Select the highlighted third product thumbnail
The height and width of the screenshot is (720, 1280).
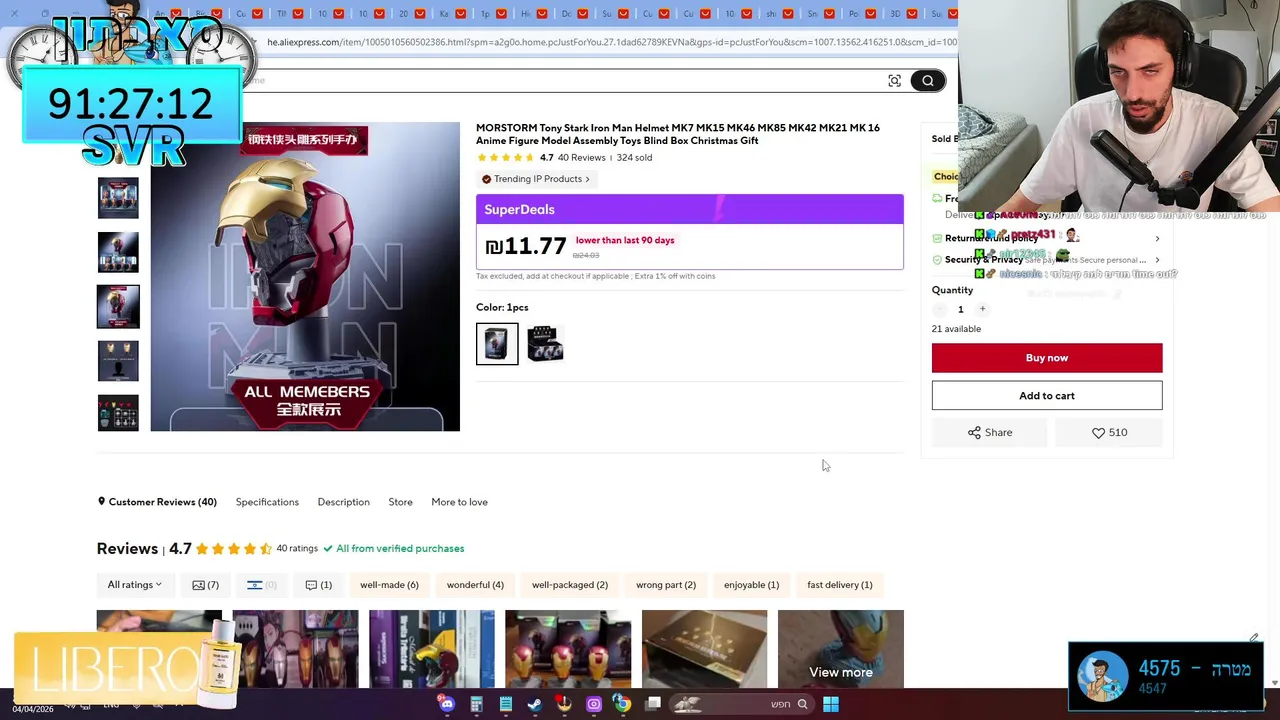point(118,306)
